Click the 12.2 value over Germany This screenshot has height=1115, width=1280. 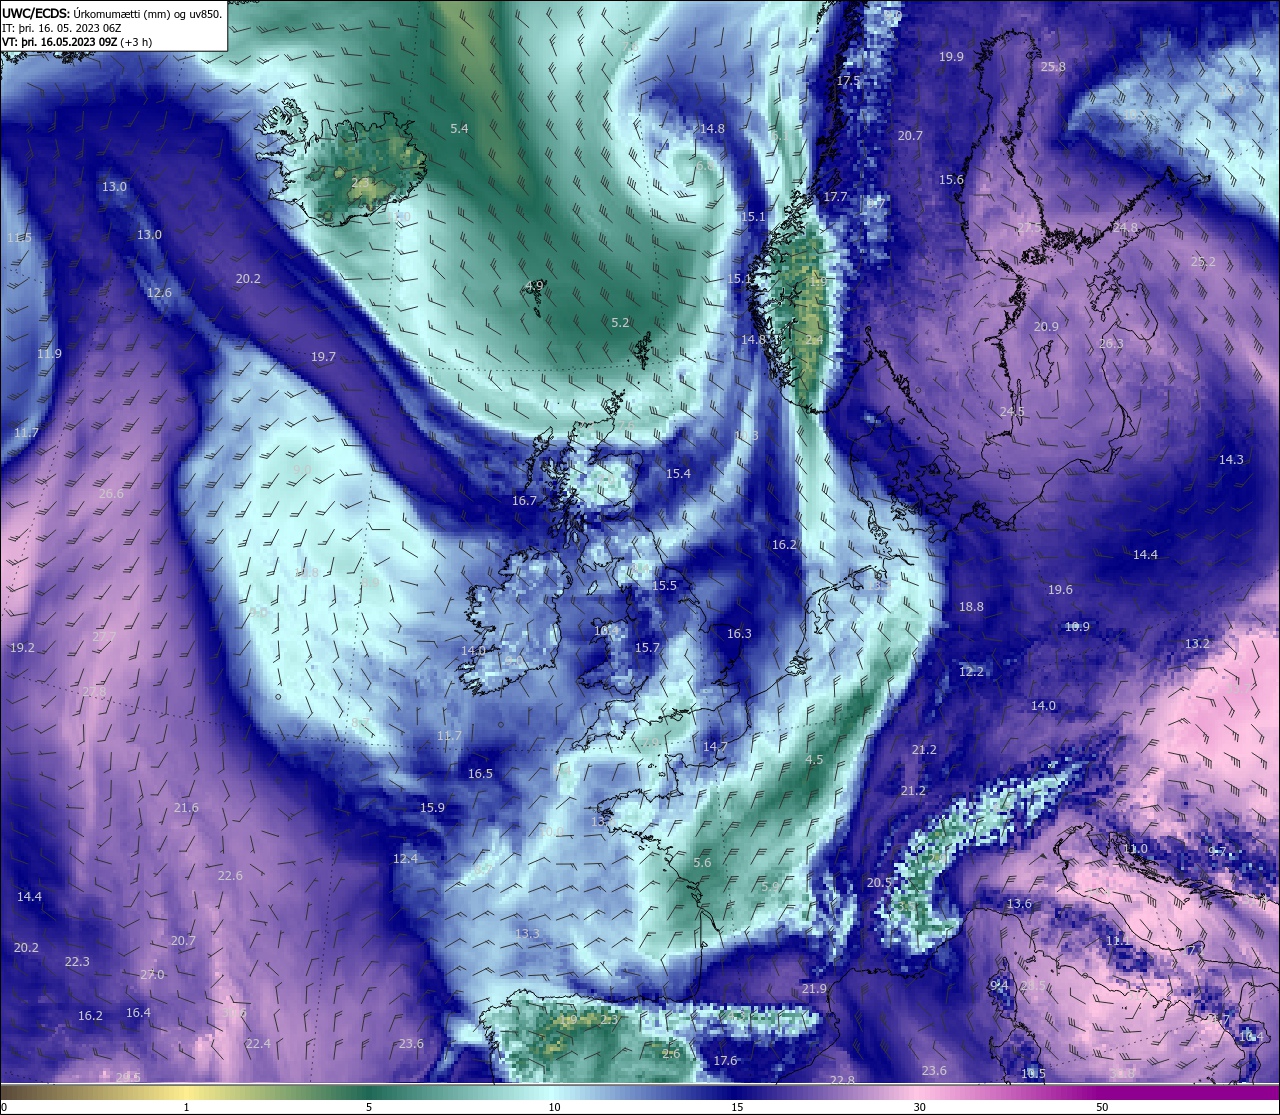[x=971, y=672]
